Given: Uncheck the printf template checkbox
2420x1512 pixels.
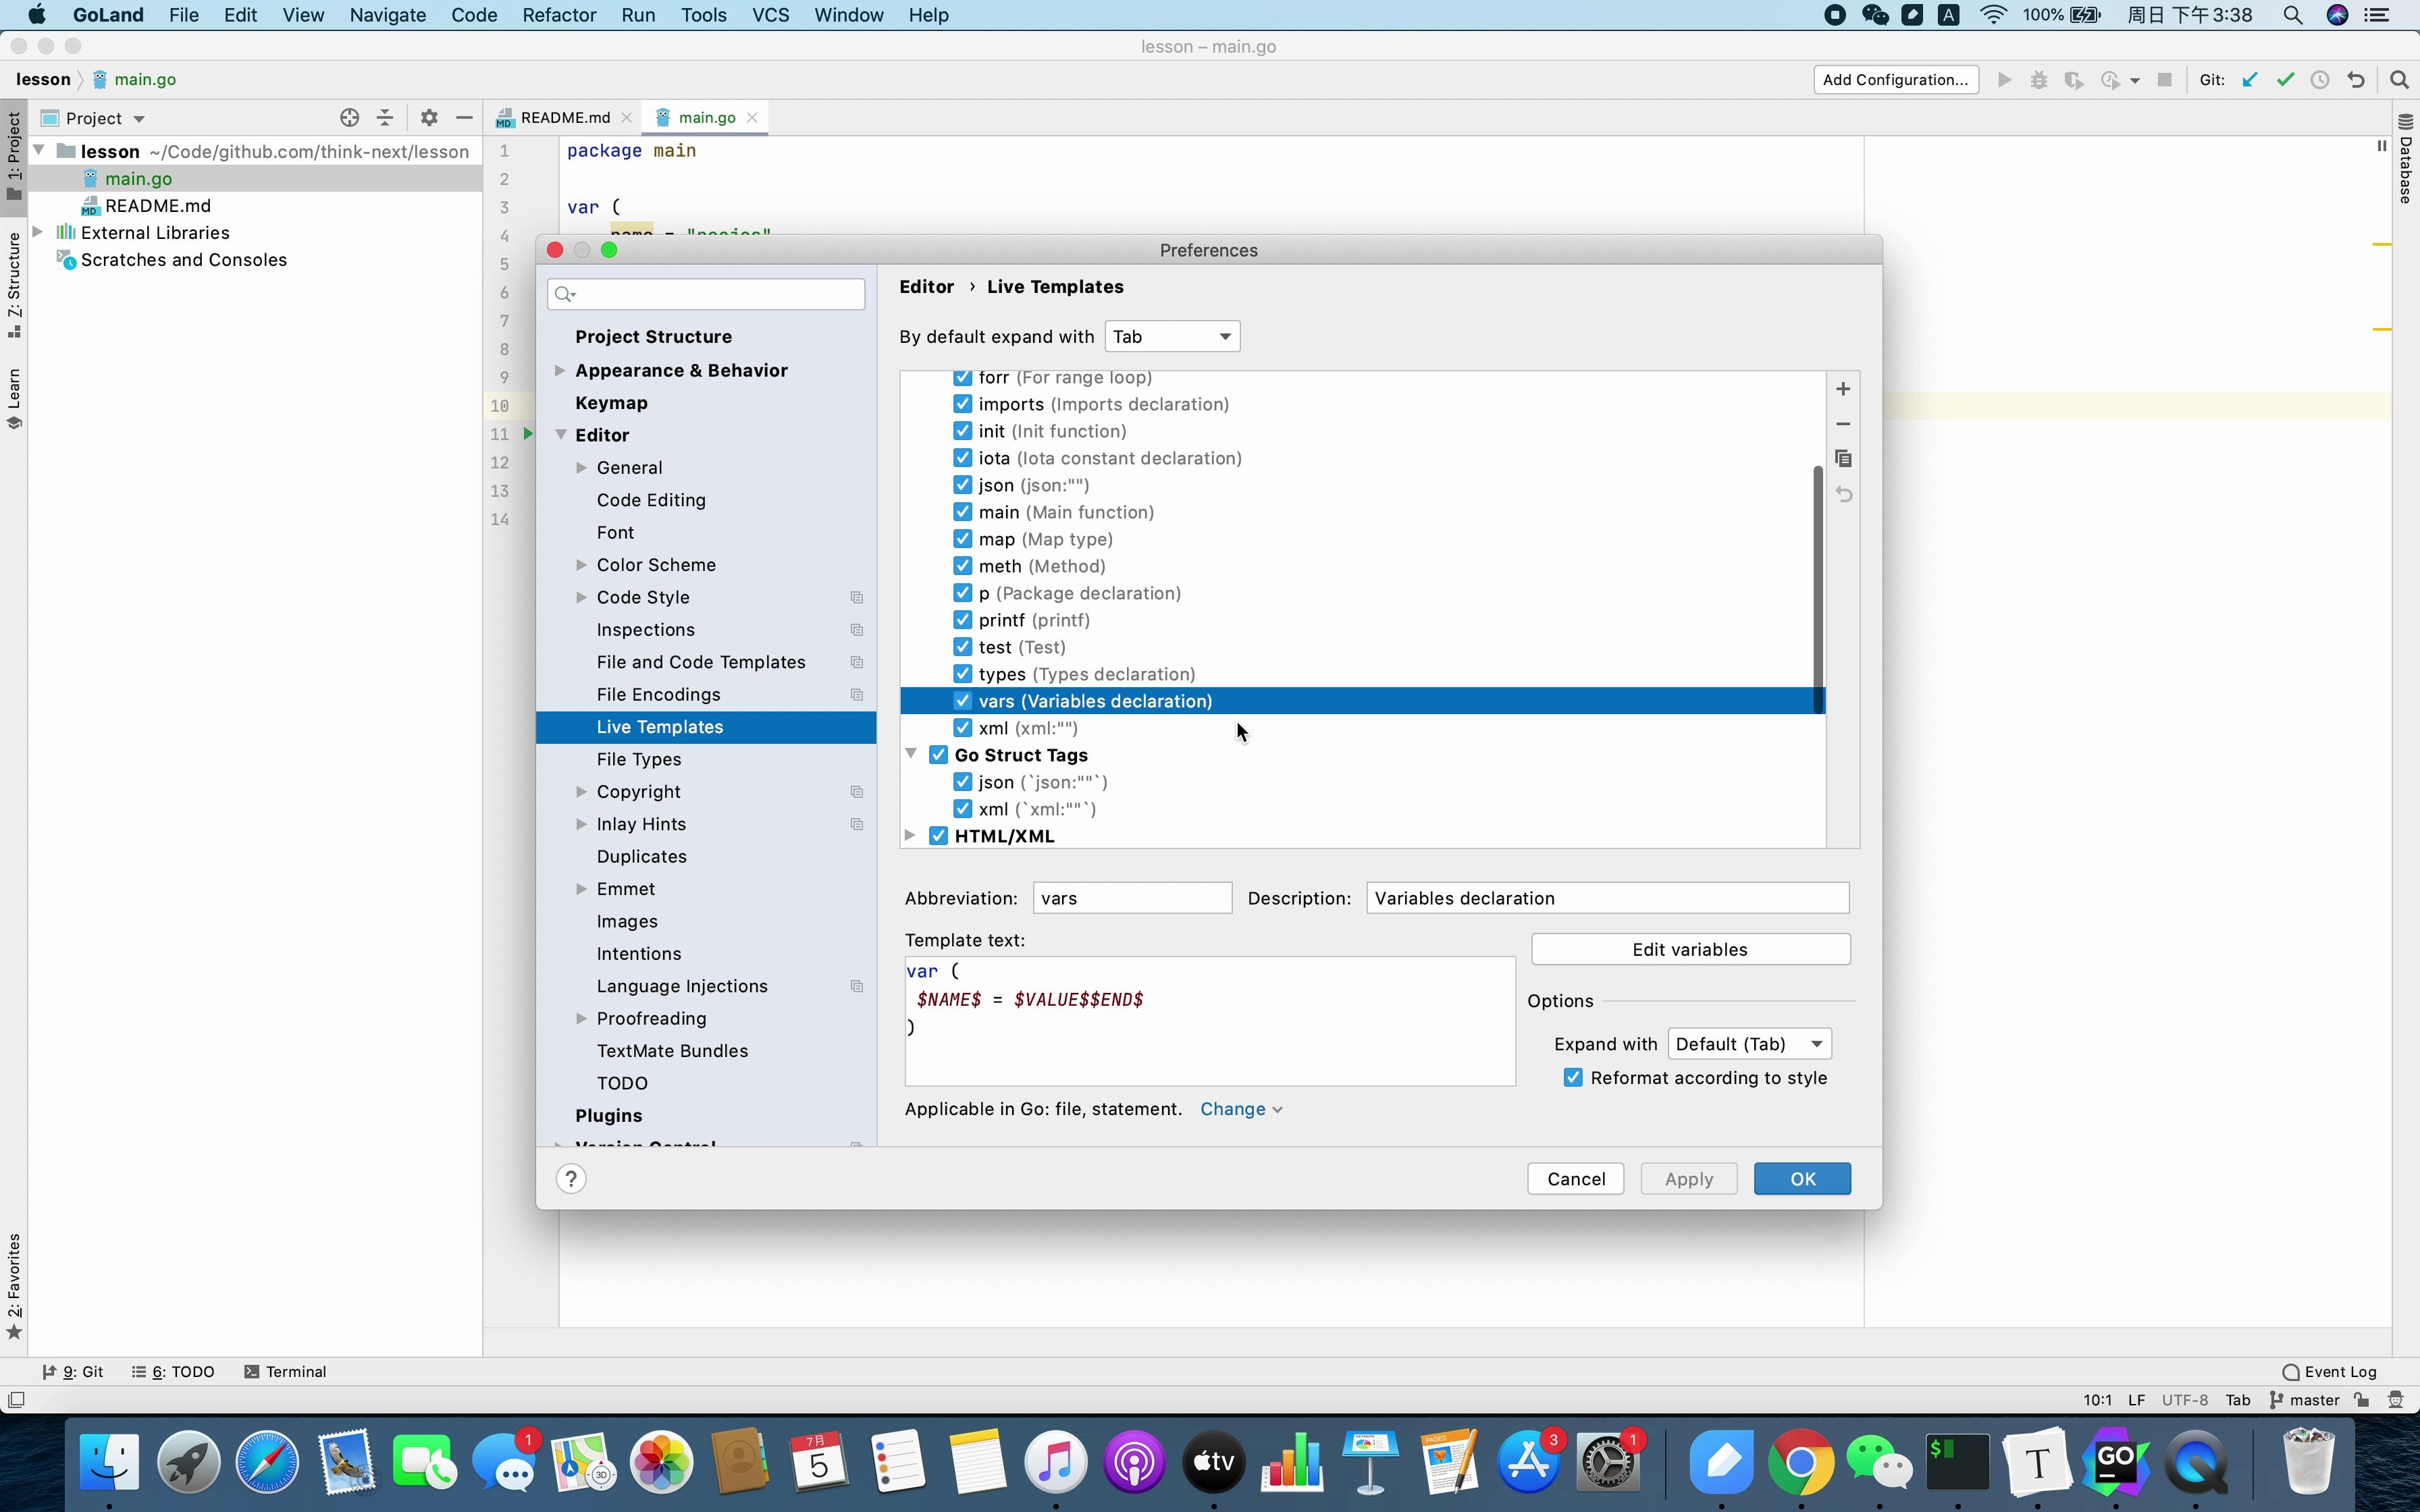Looking at the screenshot, I should point(962,620).
